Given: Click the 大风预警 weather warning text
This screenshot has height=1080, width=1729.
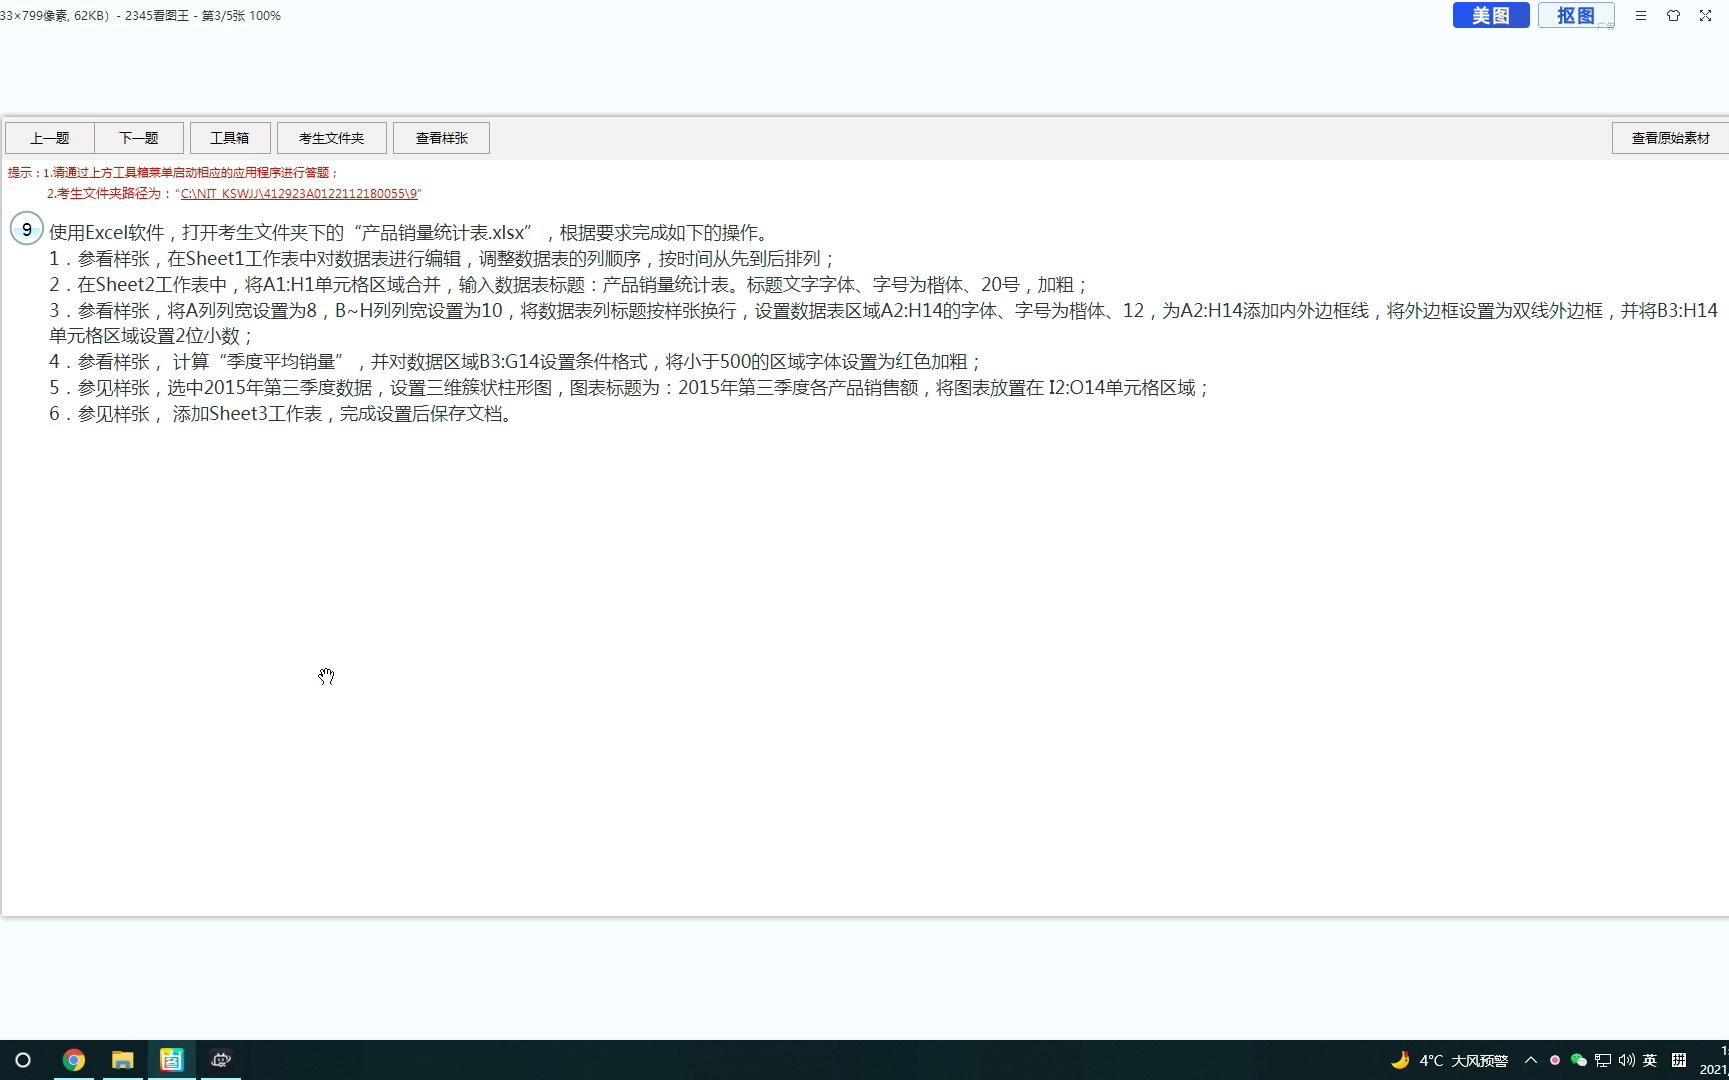Looking at the screenshot, I should (x=1480, y=1061).
